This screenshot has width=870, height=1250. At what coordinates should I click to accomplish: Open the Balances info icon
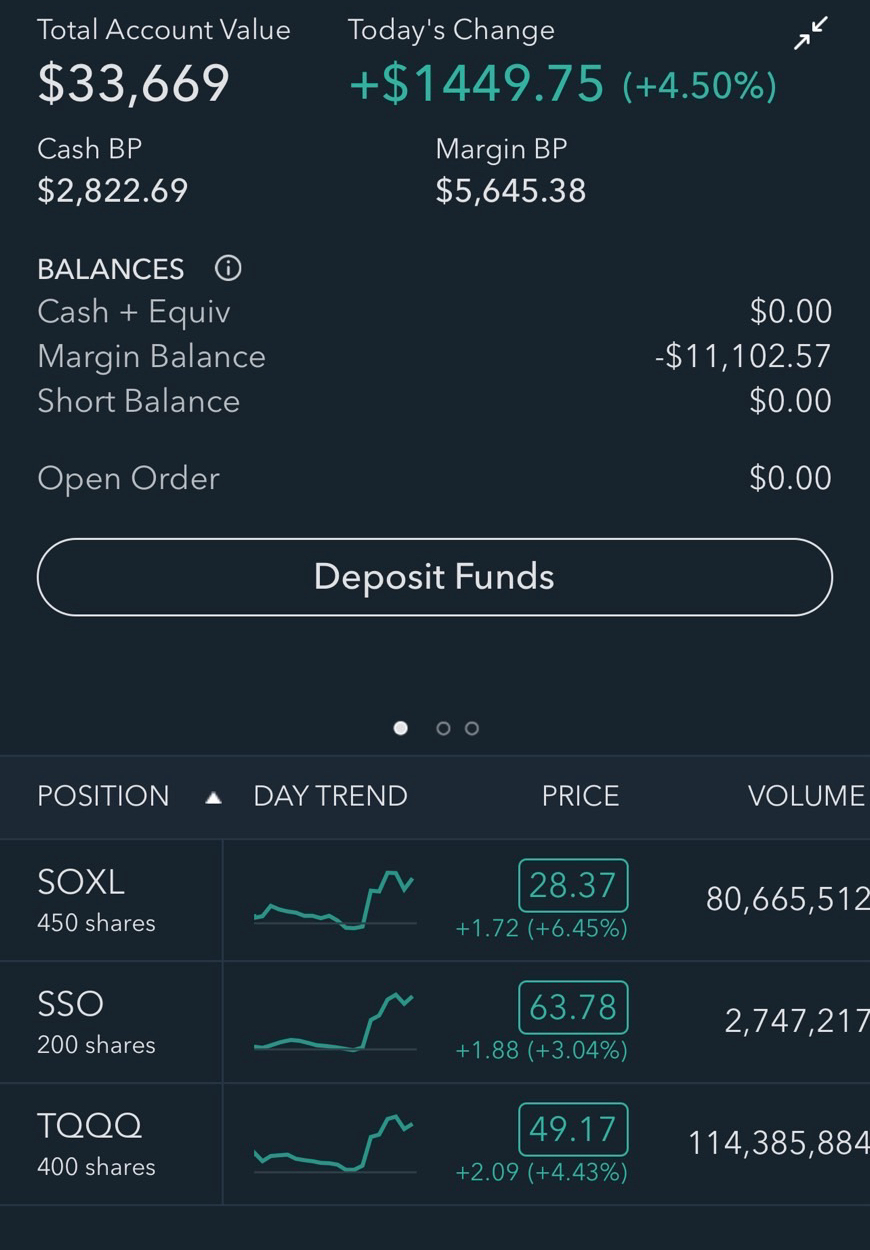pos(228,268)
